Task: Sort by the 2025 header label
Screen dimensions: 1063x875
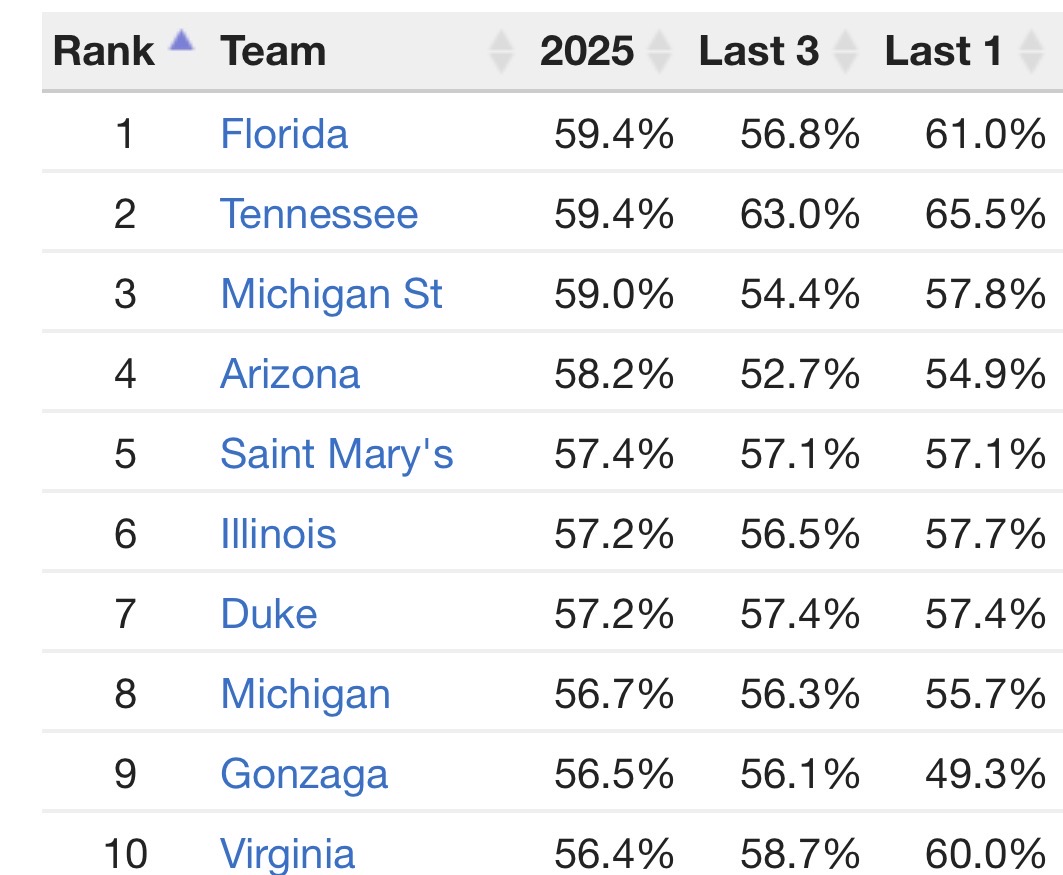Action: pos(587,52)
